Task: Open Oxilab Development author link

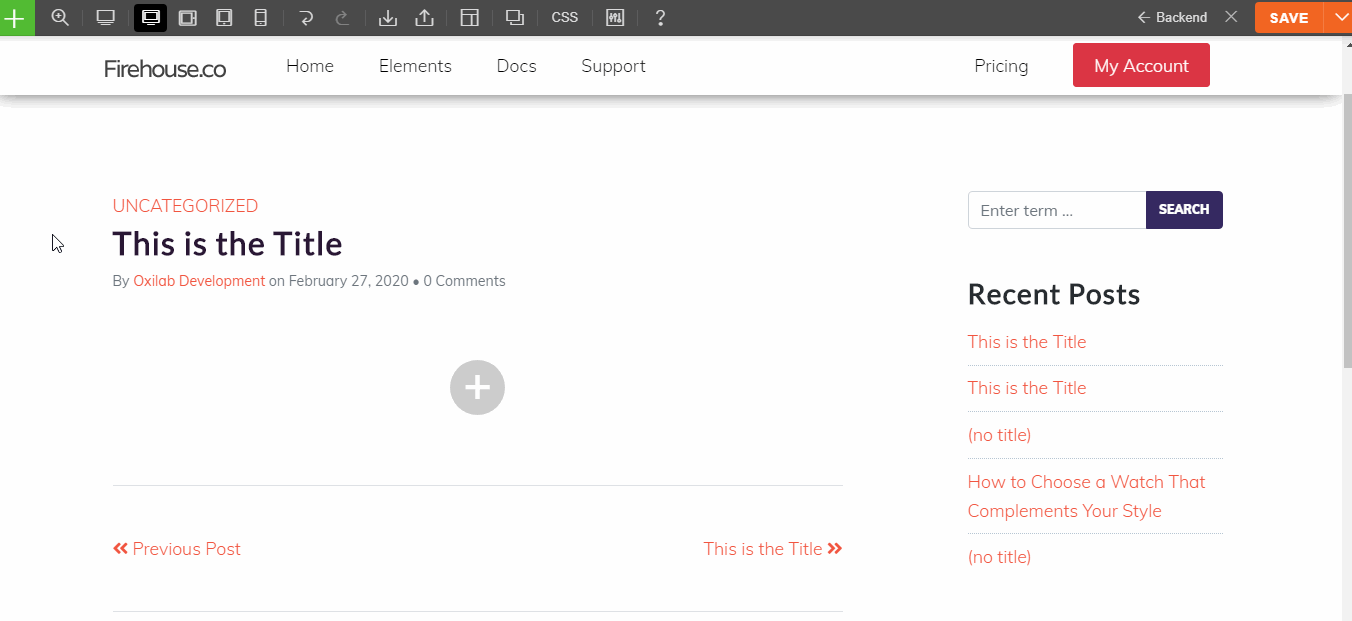Action: click(199, 281)
